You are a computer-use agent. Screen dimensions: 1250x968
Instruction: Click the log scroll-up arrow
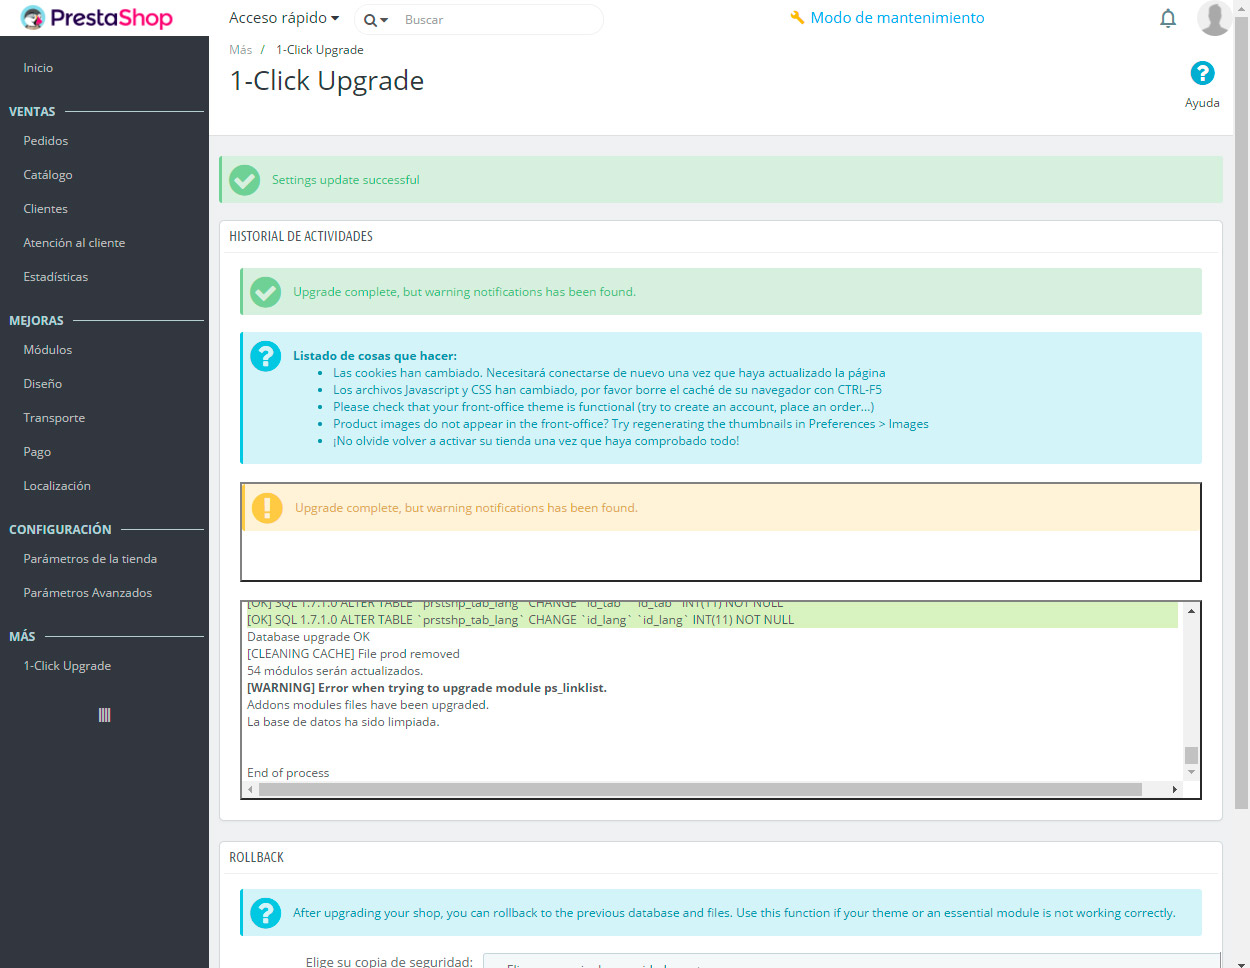[1191, 610]
